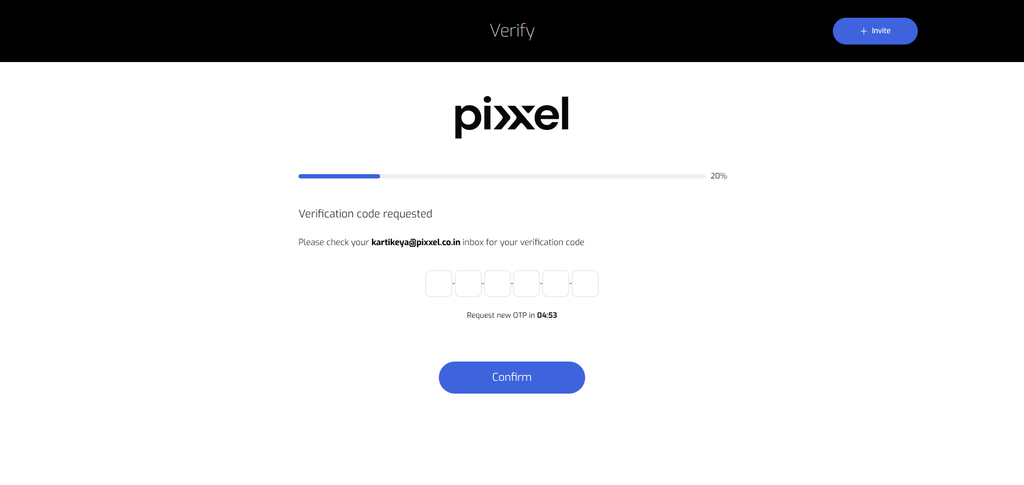
Task: Select the kartikeya@pixxel.co.in email address
Action: point(416,242)
